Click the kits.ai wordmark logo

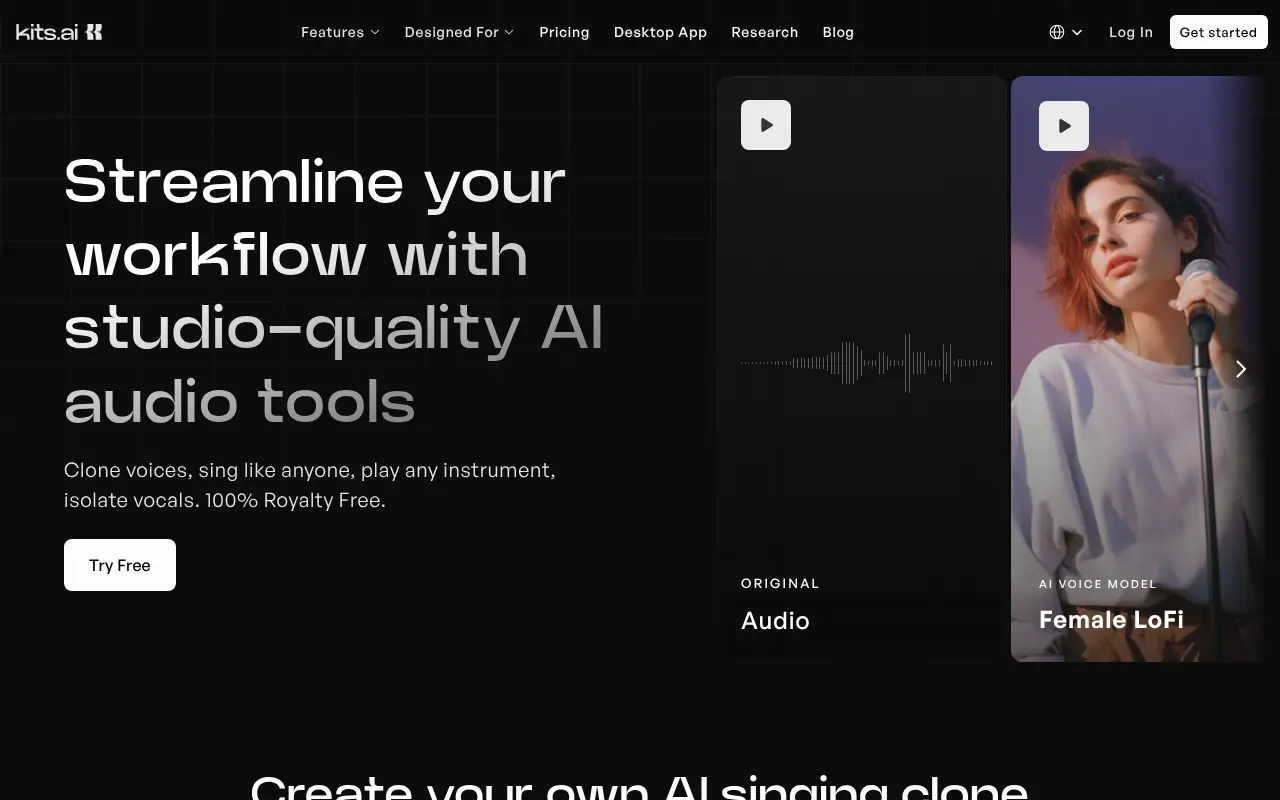[47, 32]
